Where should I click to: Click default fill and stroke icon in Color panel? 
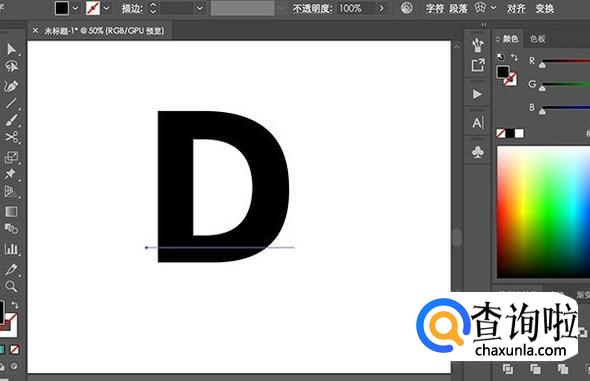click(500, 57)
